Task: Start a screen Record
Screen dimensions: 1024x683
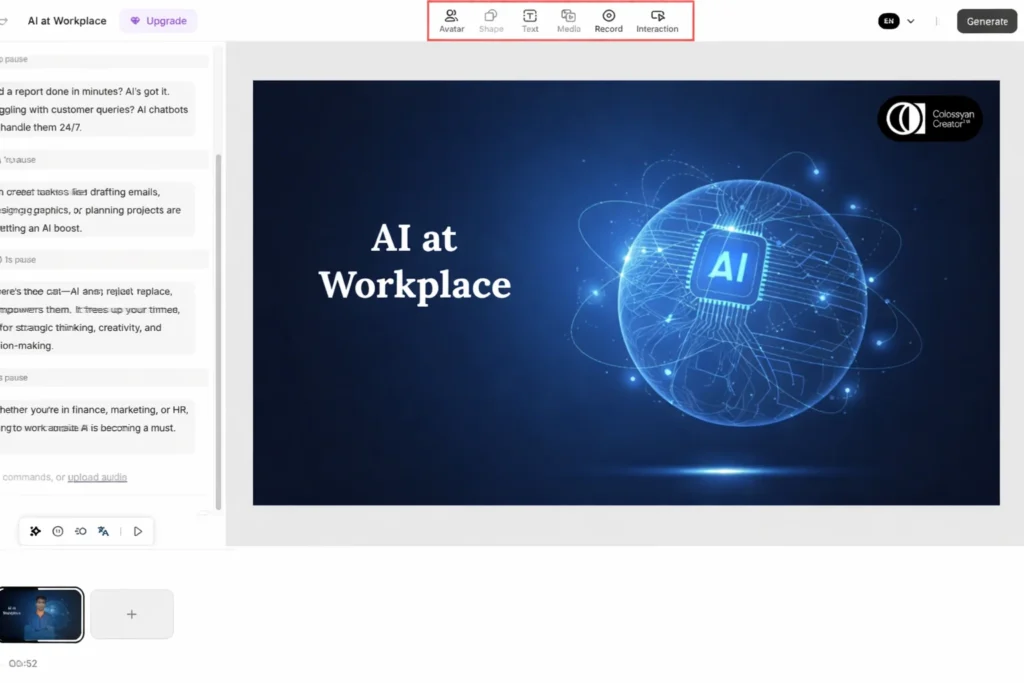Action: point(608,21)
